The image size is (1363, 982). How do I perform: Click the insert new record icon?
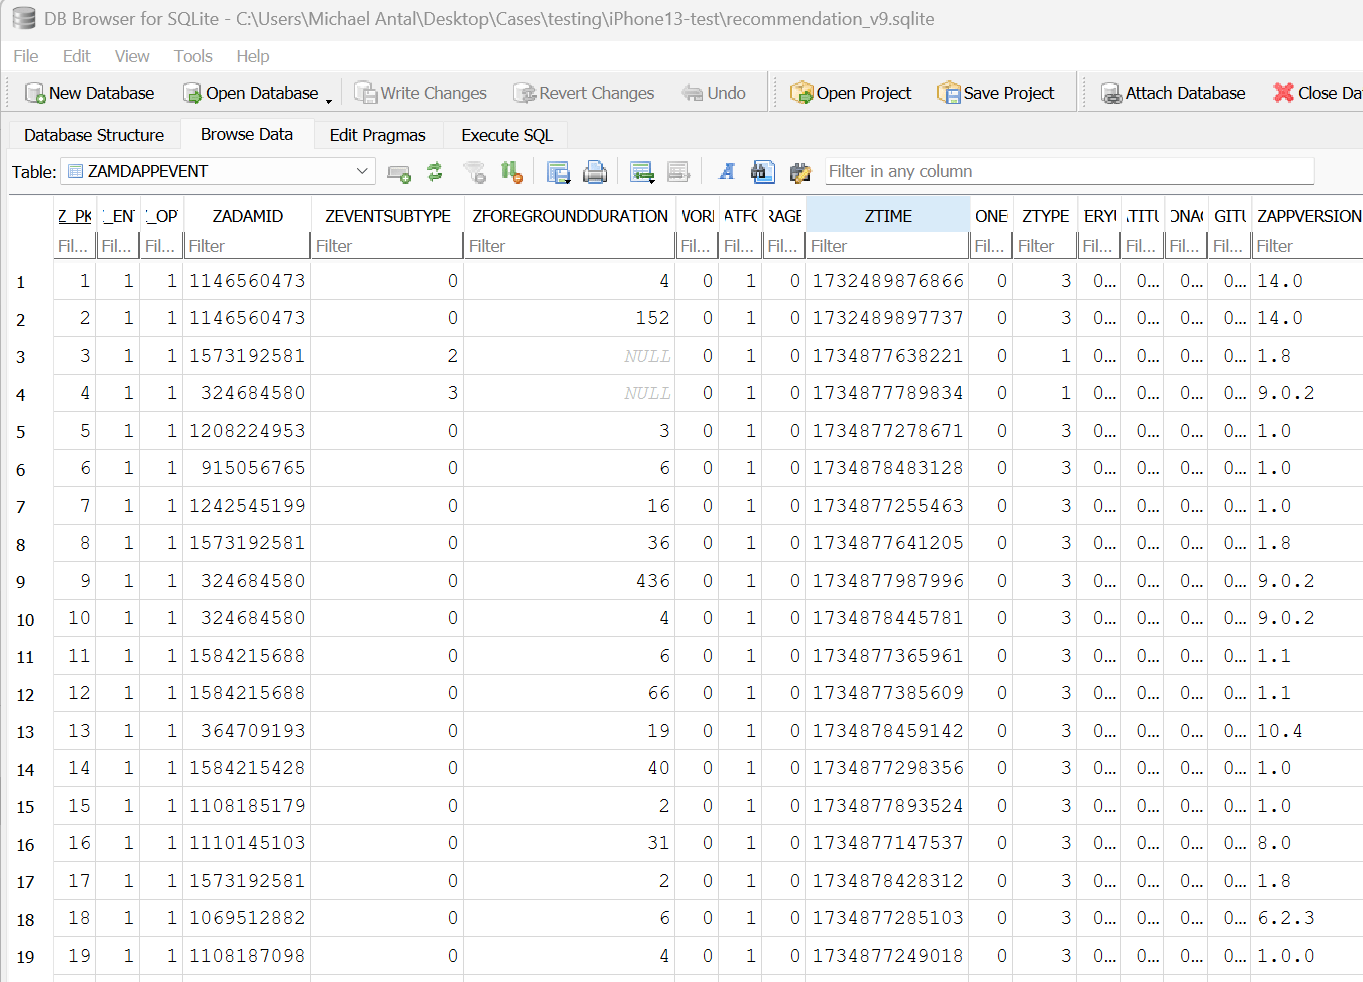point(641,172)
